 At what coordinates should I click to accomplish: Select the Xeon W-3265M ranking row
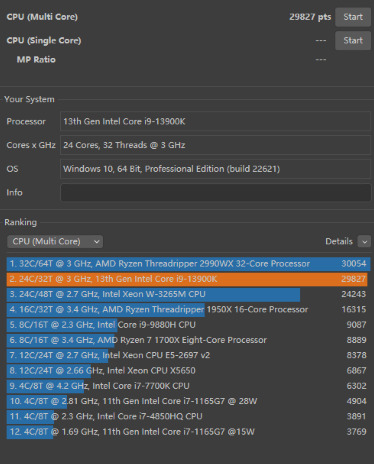[188, 294]
